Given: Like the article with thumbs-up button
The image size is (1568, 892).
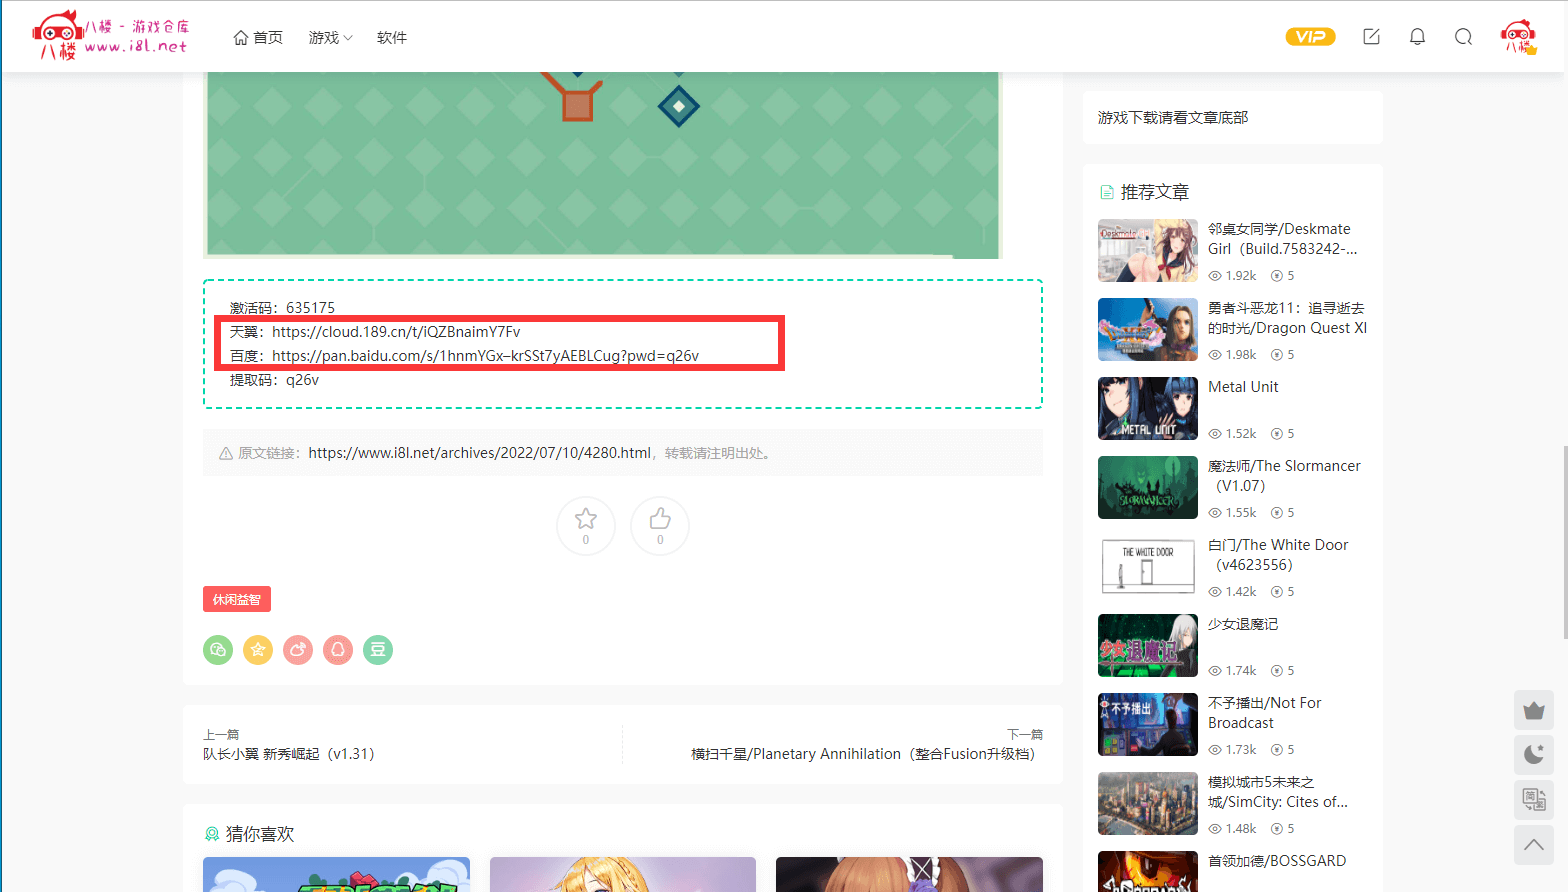Looking at the screenshot, I should coord(660,525).
